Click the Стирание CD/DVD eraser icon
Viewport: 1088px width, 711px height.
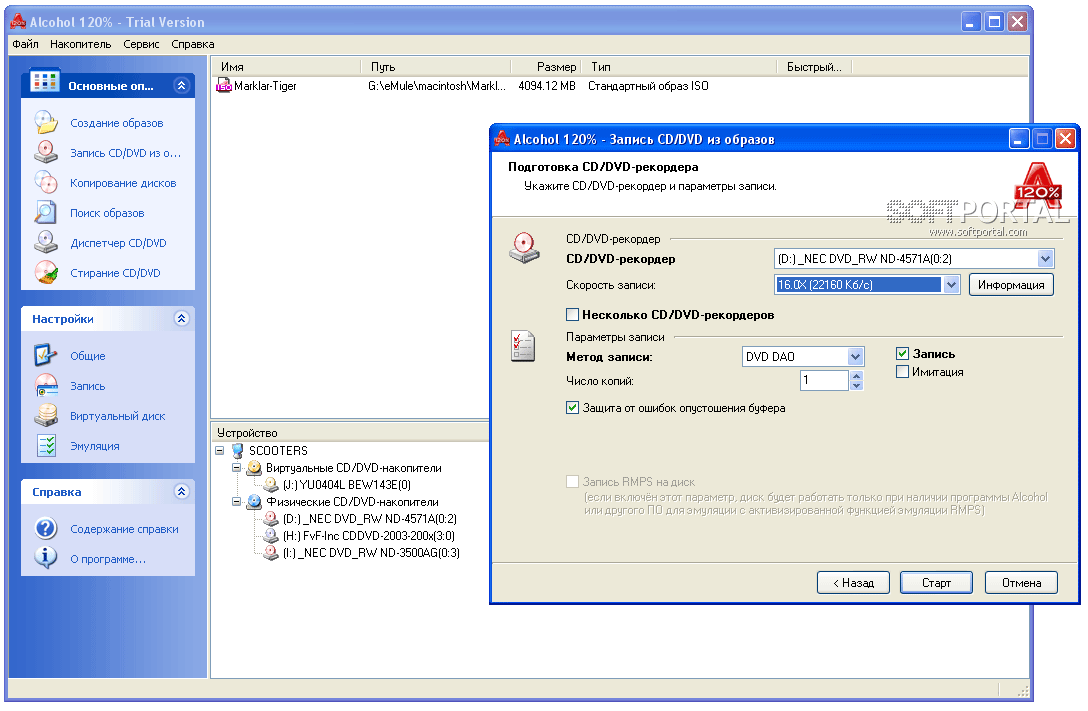pos(46,272)
